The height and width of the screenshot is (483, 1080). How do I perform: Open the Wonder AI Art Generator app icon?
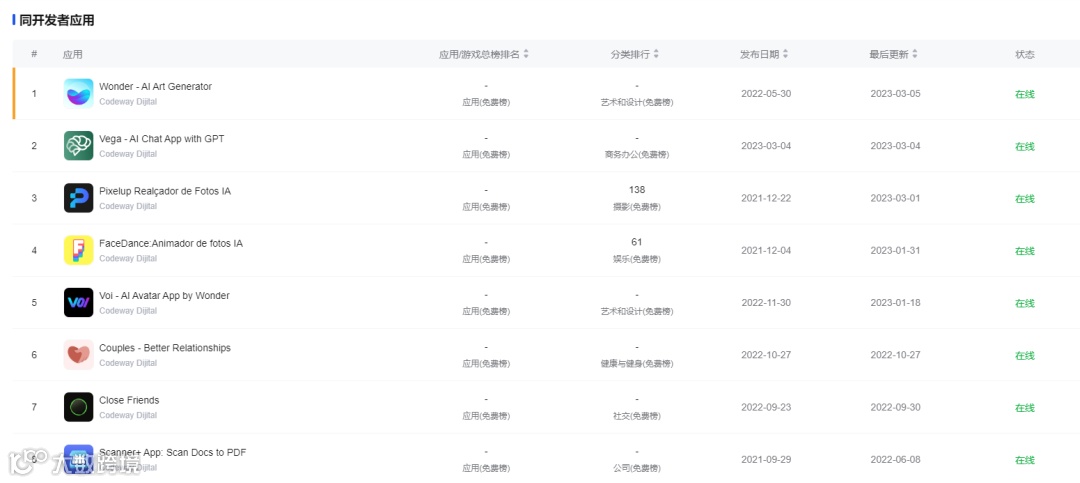[x=79, y=93]
